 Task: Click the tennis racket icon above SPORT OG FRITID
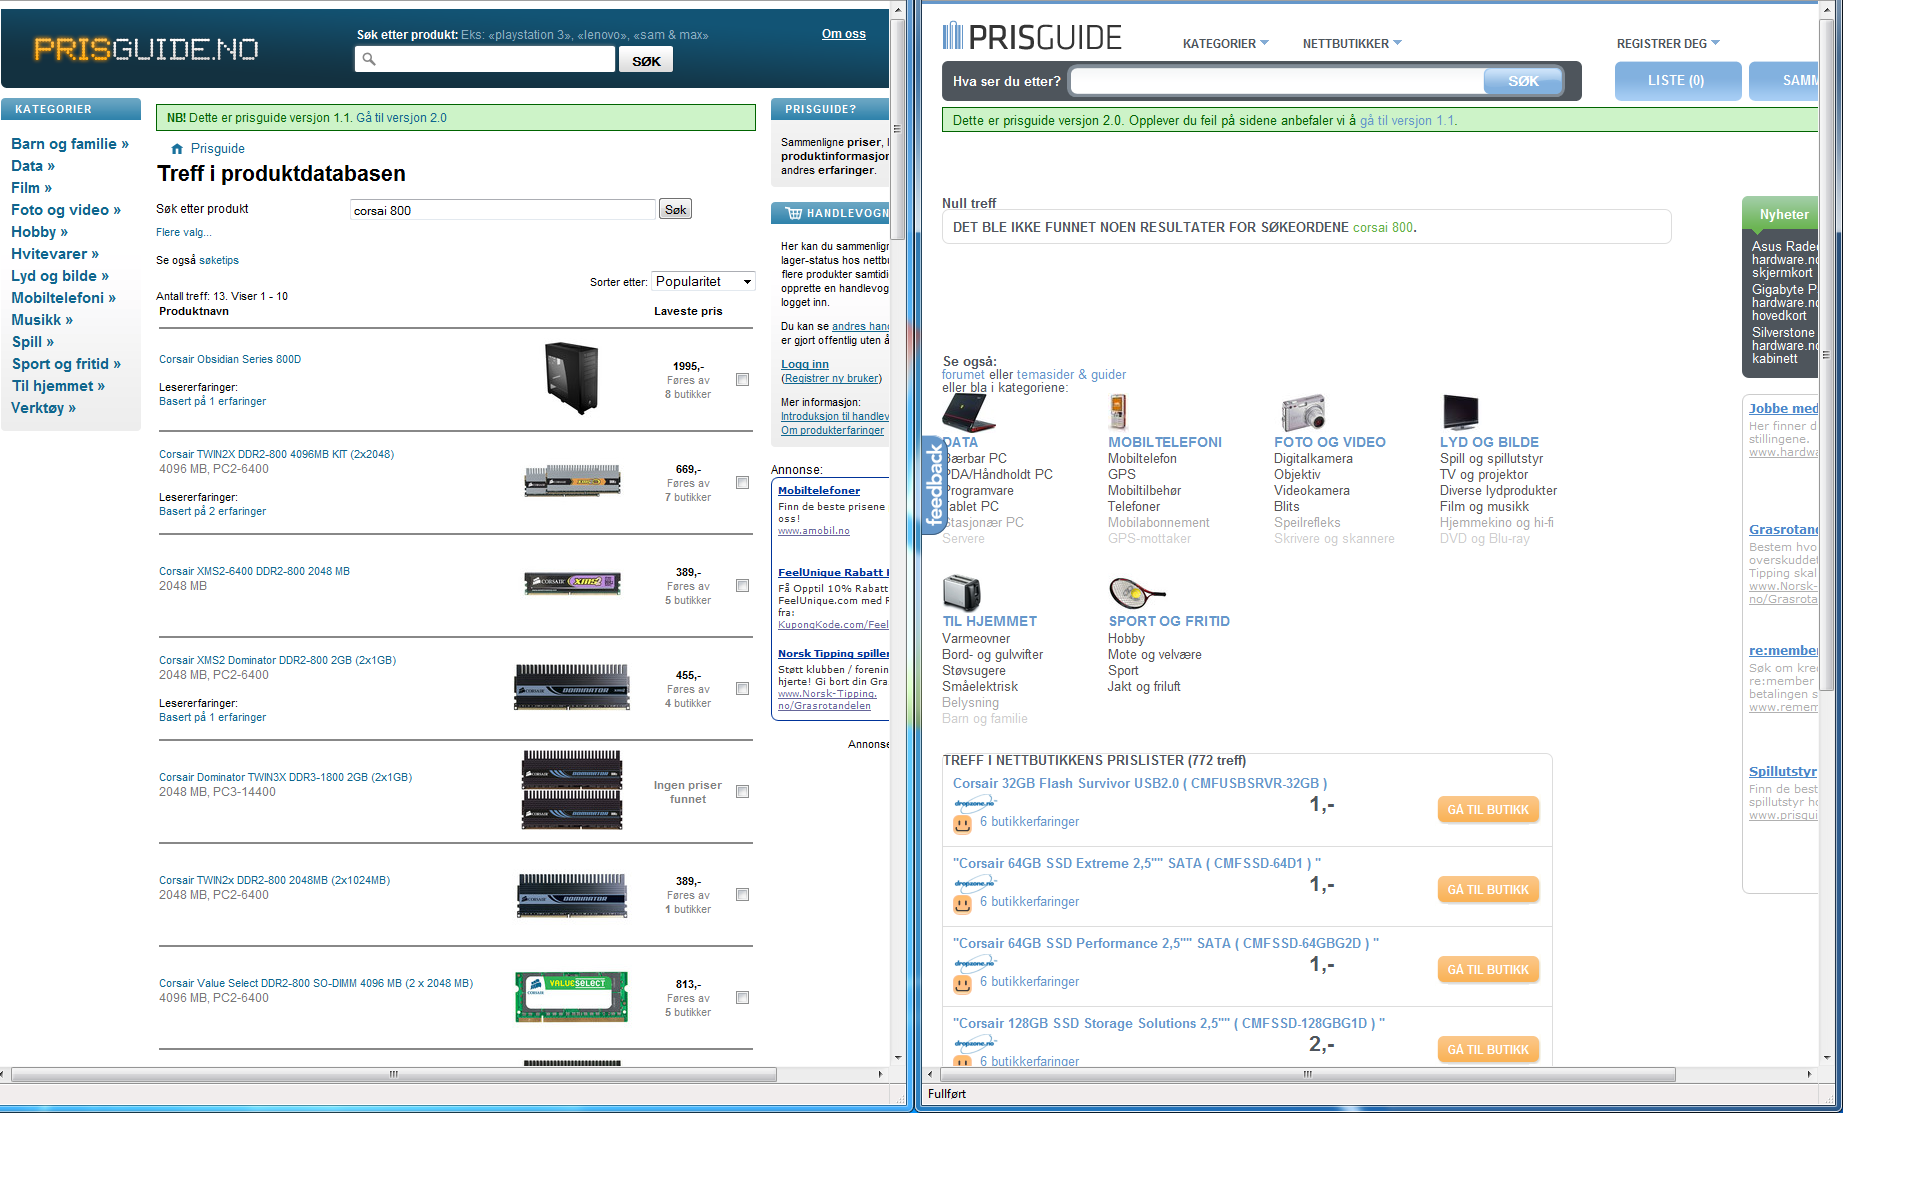(1137, 592)
